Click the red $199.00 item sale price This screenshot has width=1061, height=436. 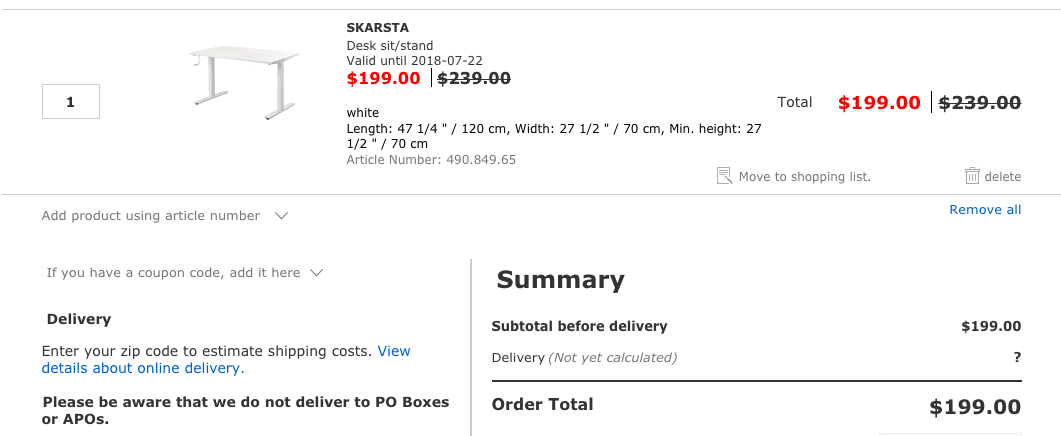click(384, 79)
